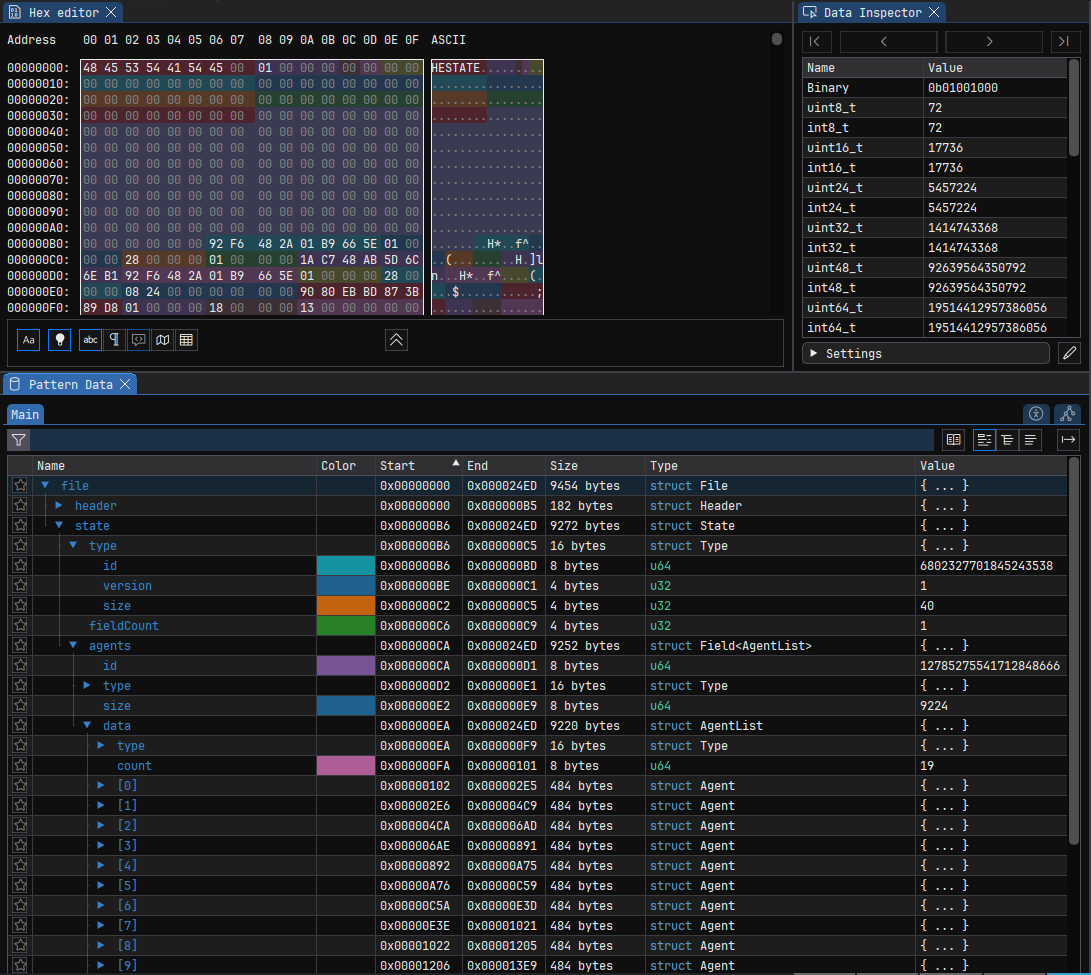The image size is (1091, 975).
Task: Expand the Settings section in Data Inspector
Action: (x=925, y=353)
